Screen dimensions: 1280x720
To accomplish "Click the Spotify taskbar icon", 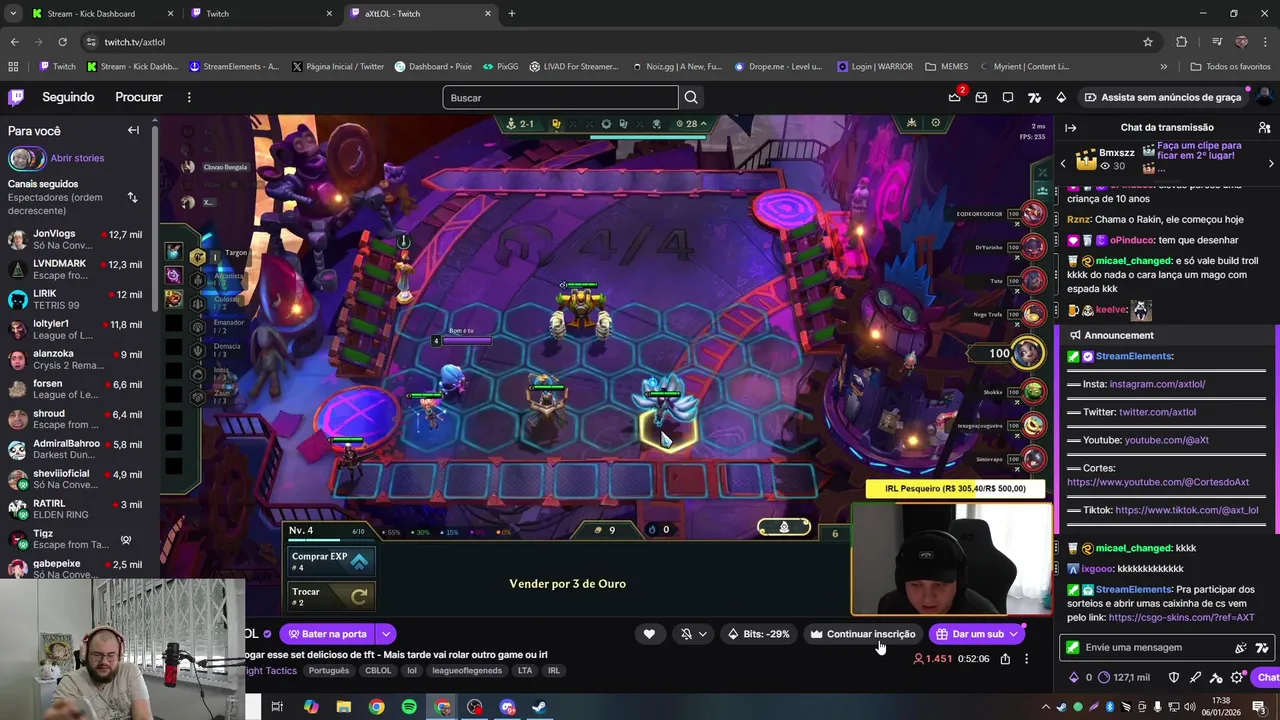I will pos(409,707).
